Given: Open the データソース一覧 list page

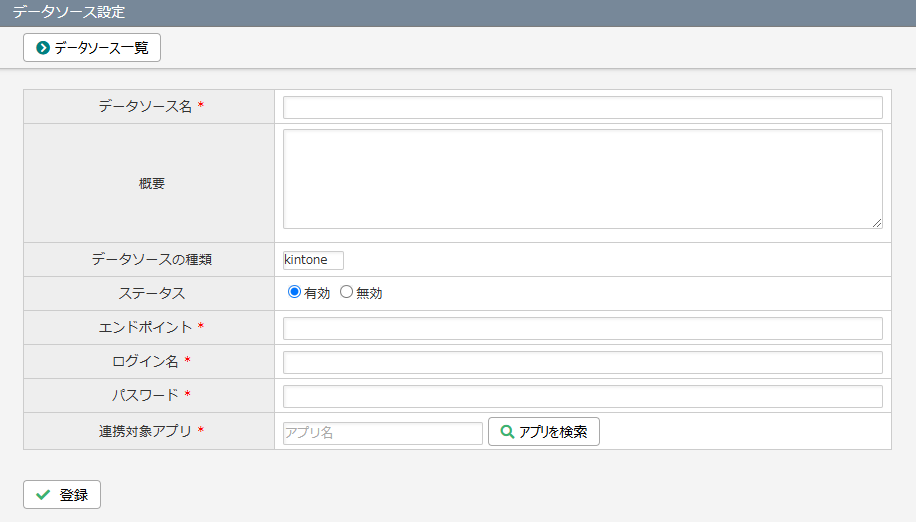Looking at the screenshot, I should pyautogui.click(x=92, y=48).
